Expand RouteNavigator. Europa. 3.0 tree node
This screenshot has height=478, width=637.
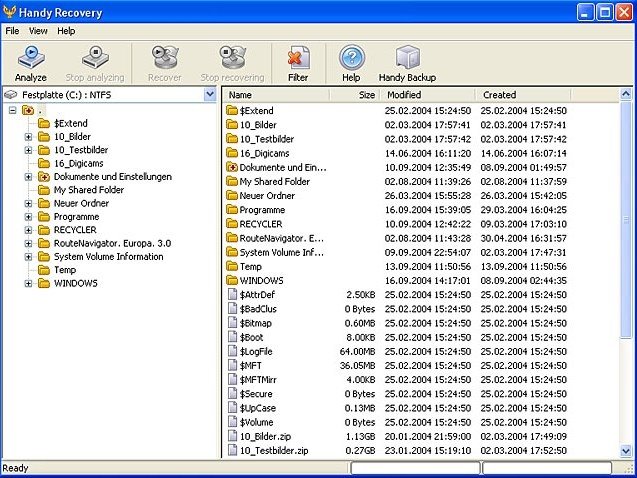[28, 244]
